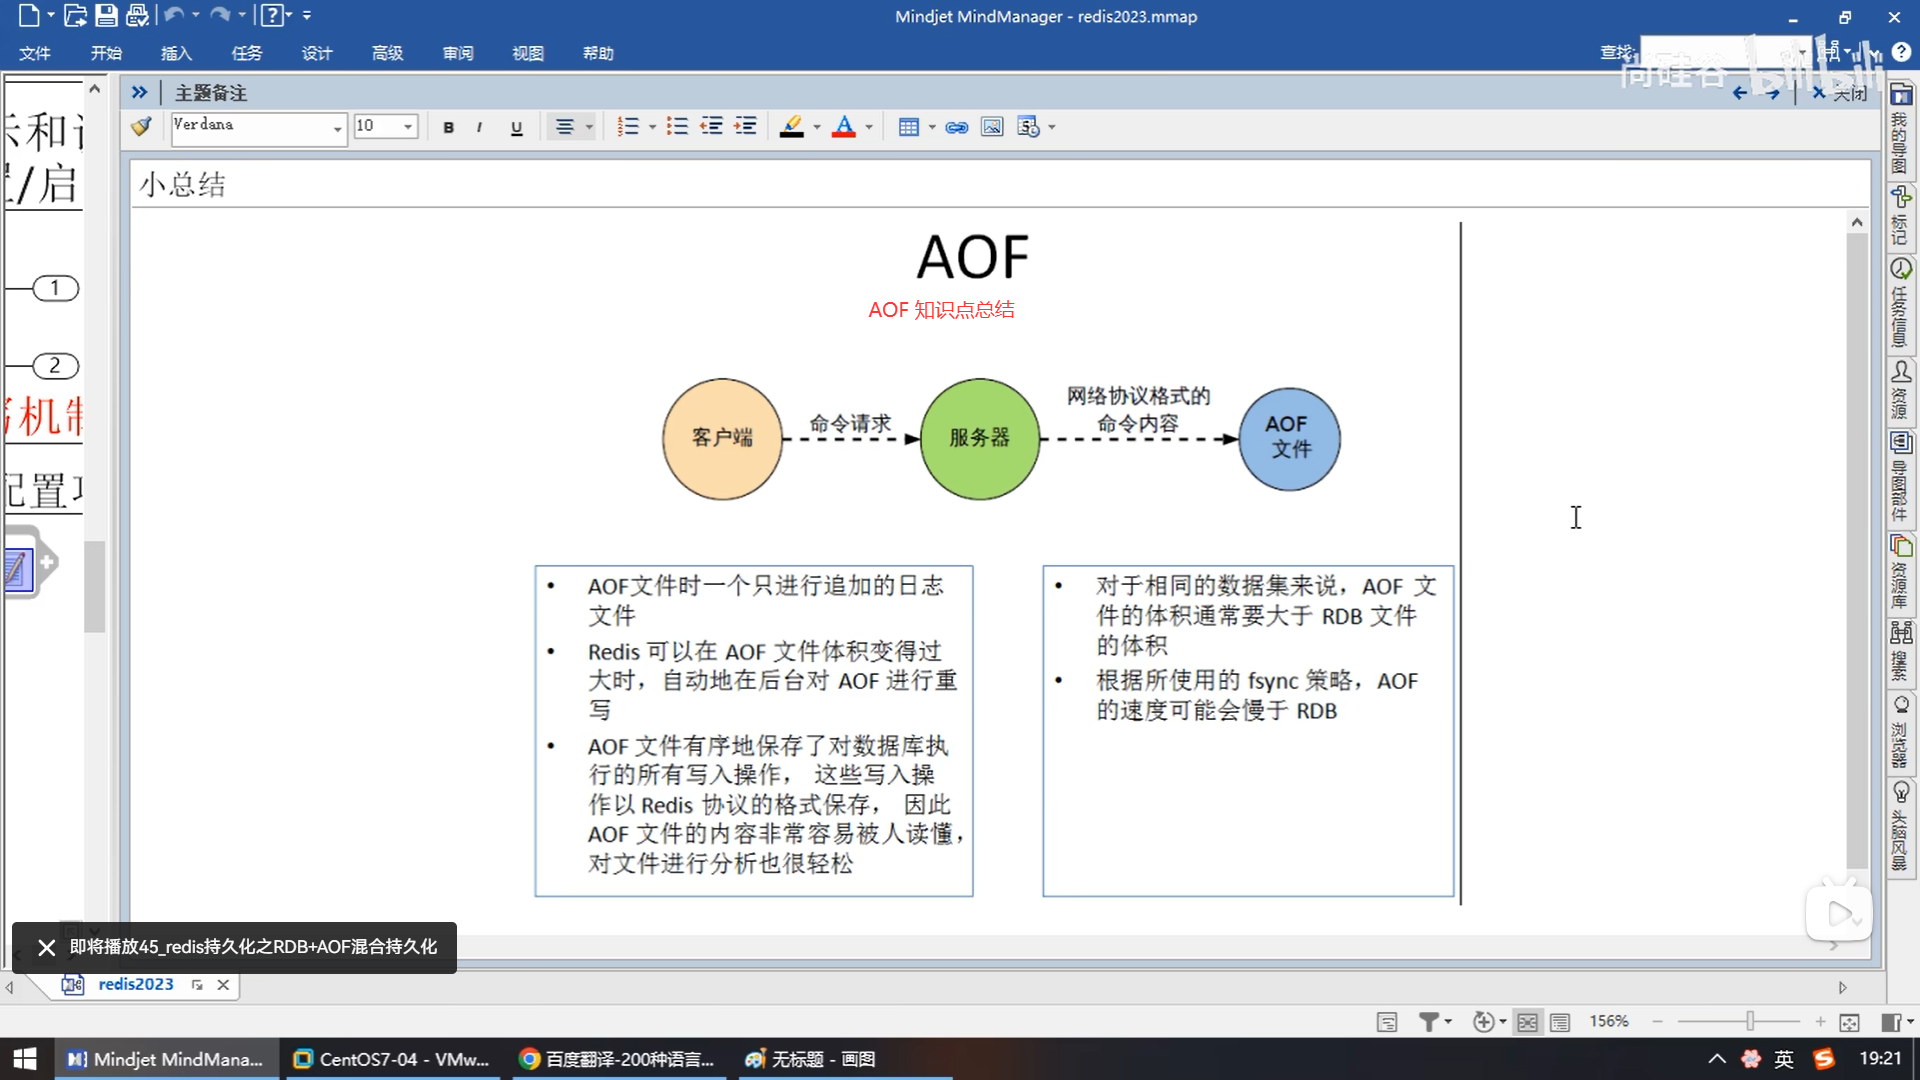Open the 插入 menu
Viewport: 1920px width, 1080px height.
click(176, 53)
